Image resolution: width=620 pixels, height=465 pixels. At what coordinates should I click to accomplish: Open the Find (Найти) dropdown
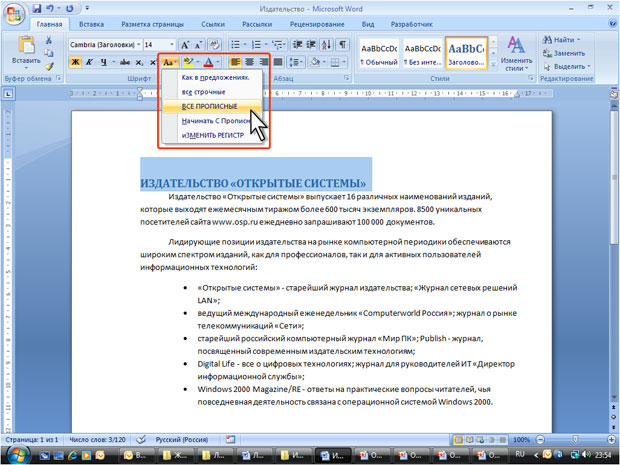(561, 40)
